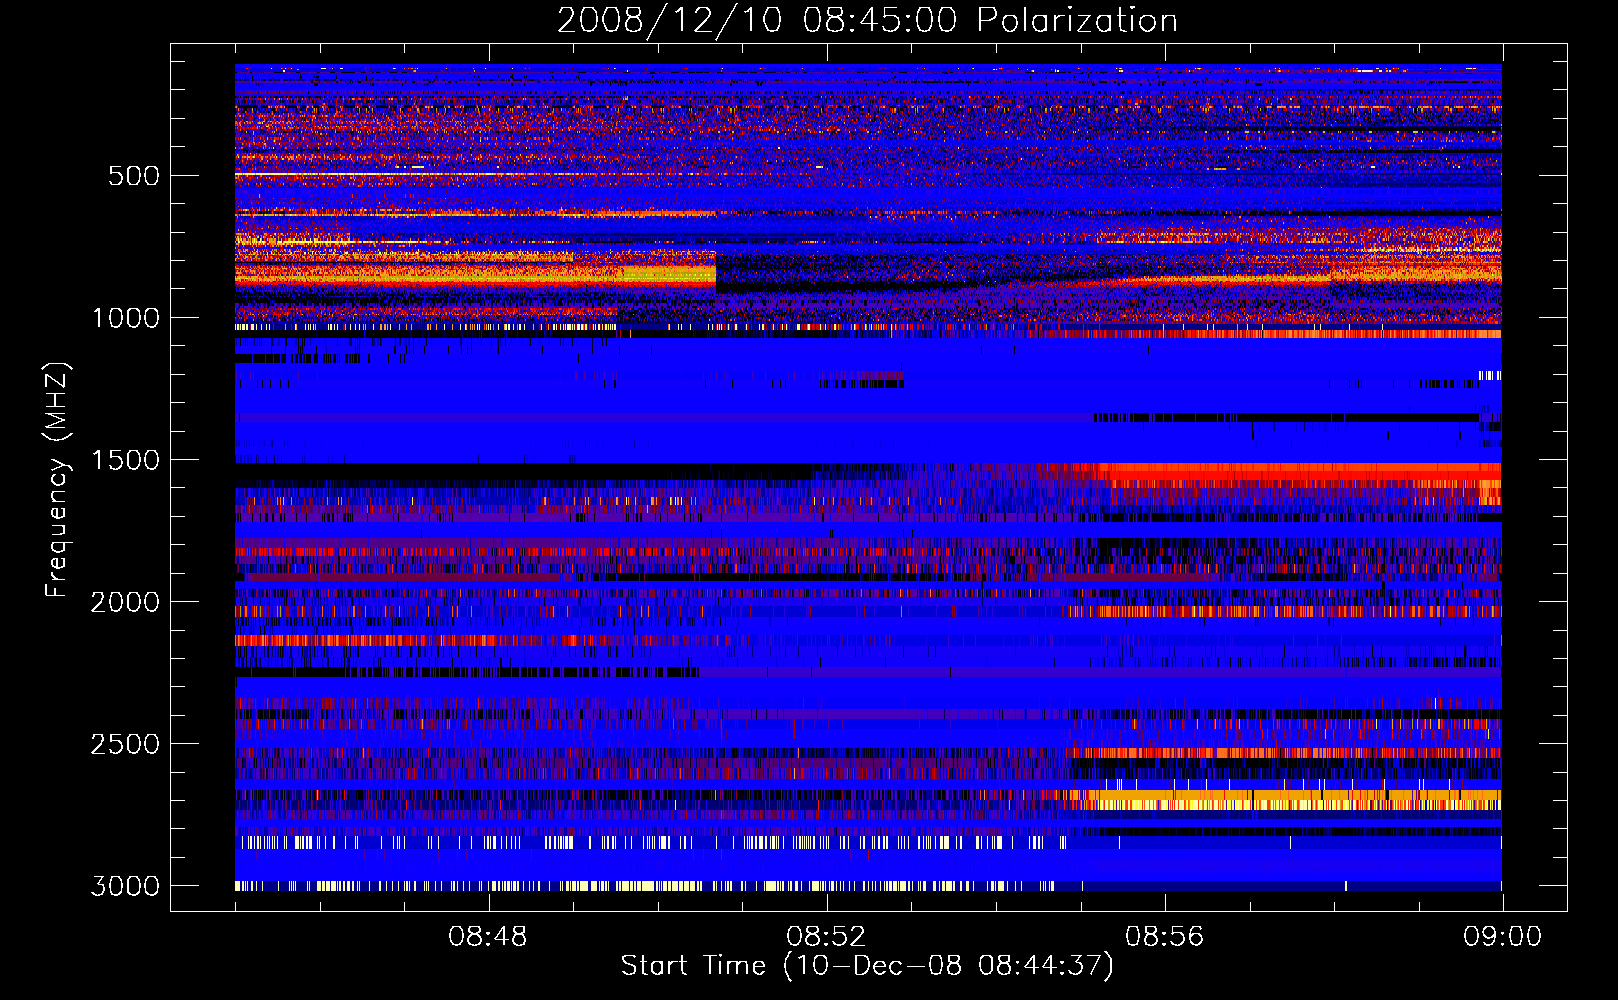The image size is (1618, 1000).
Task: Select the 1500 frequency tick label
Action: [x=125, y=460]
